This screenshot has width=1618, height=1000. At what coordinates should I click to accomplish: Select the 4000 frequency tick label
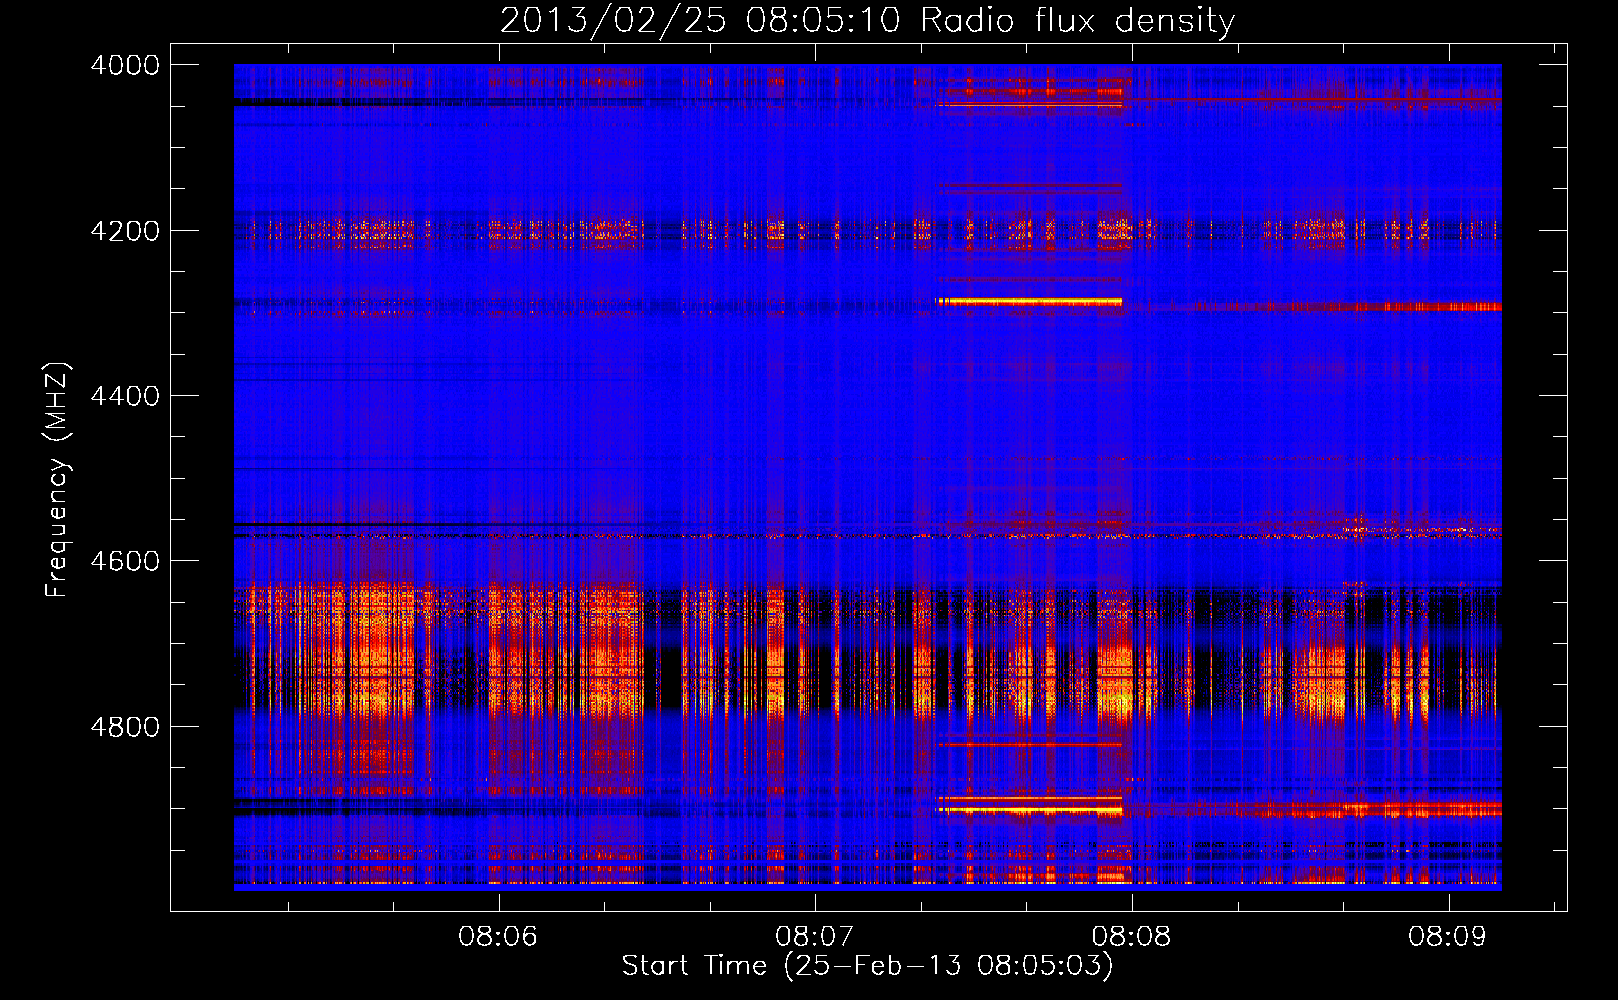click(x=125, y=65)
